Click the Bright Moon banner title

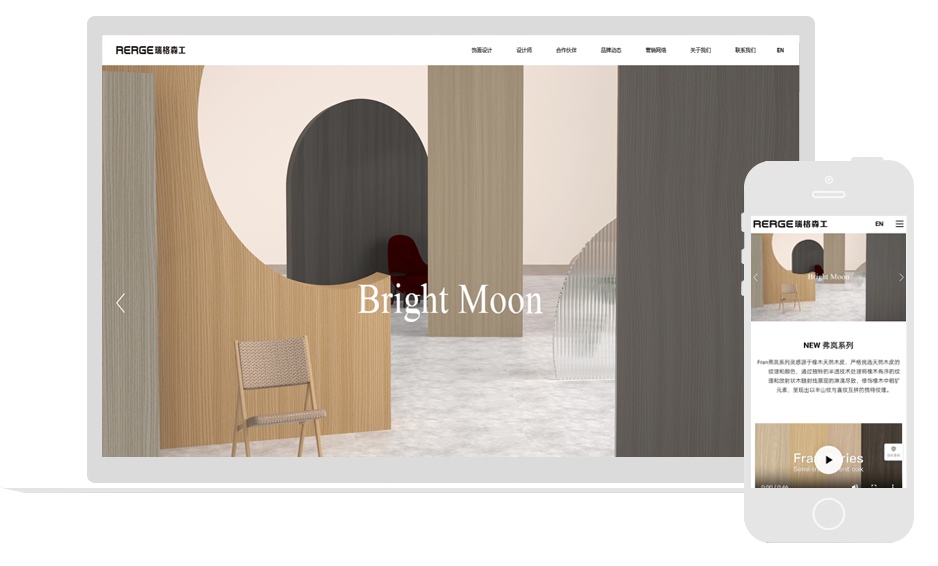[x=450, y=300]
